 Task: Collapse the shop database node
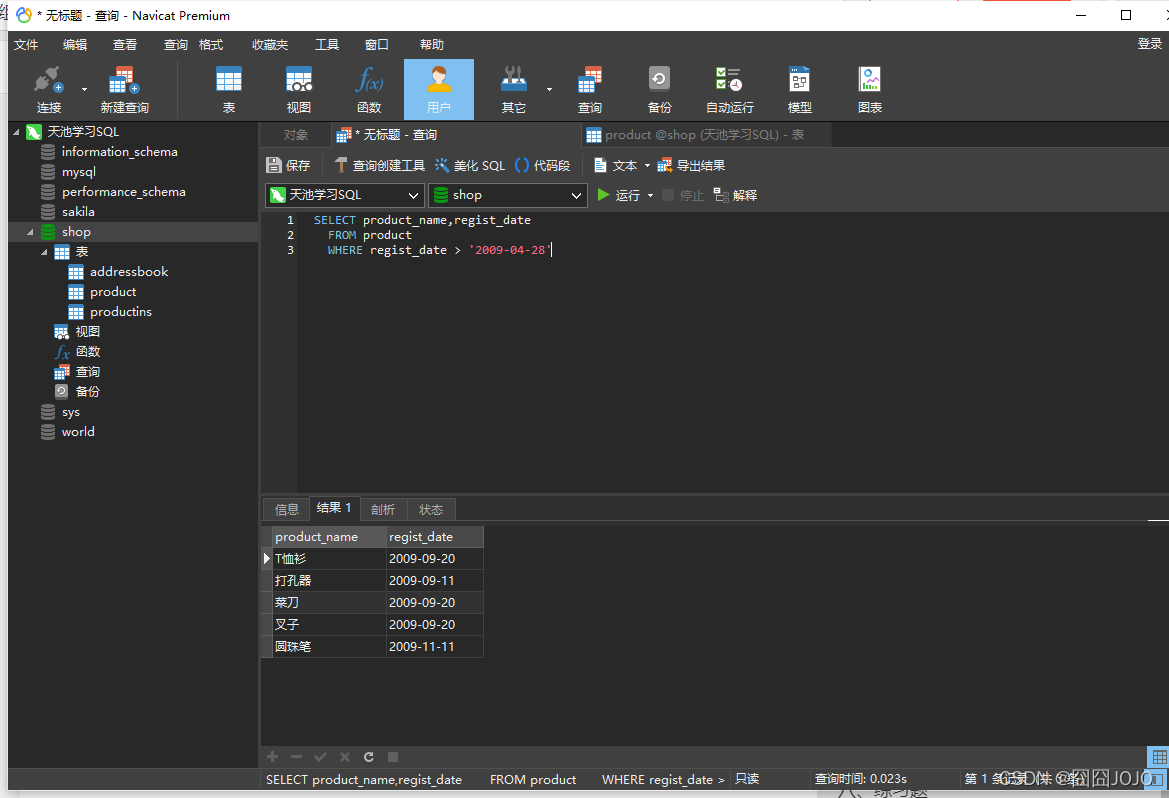31,232
